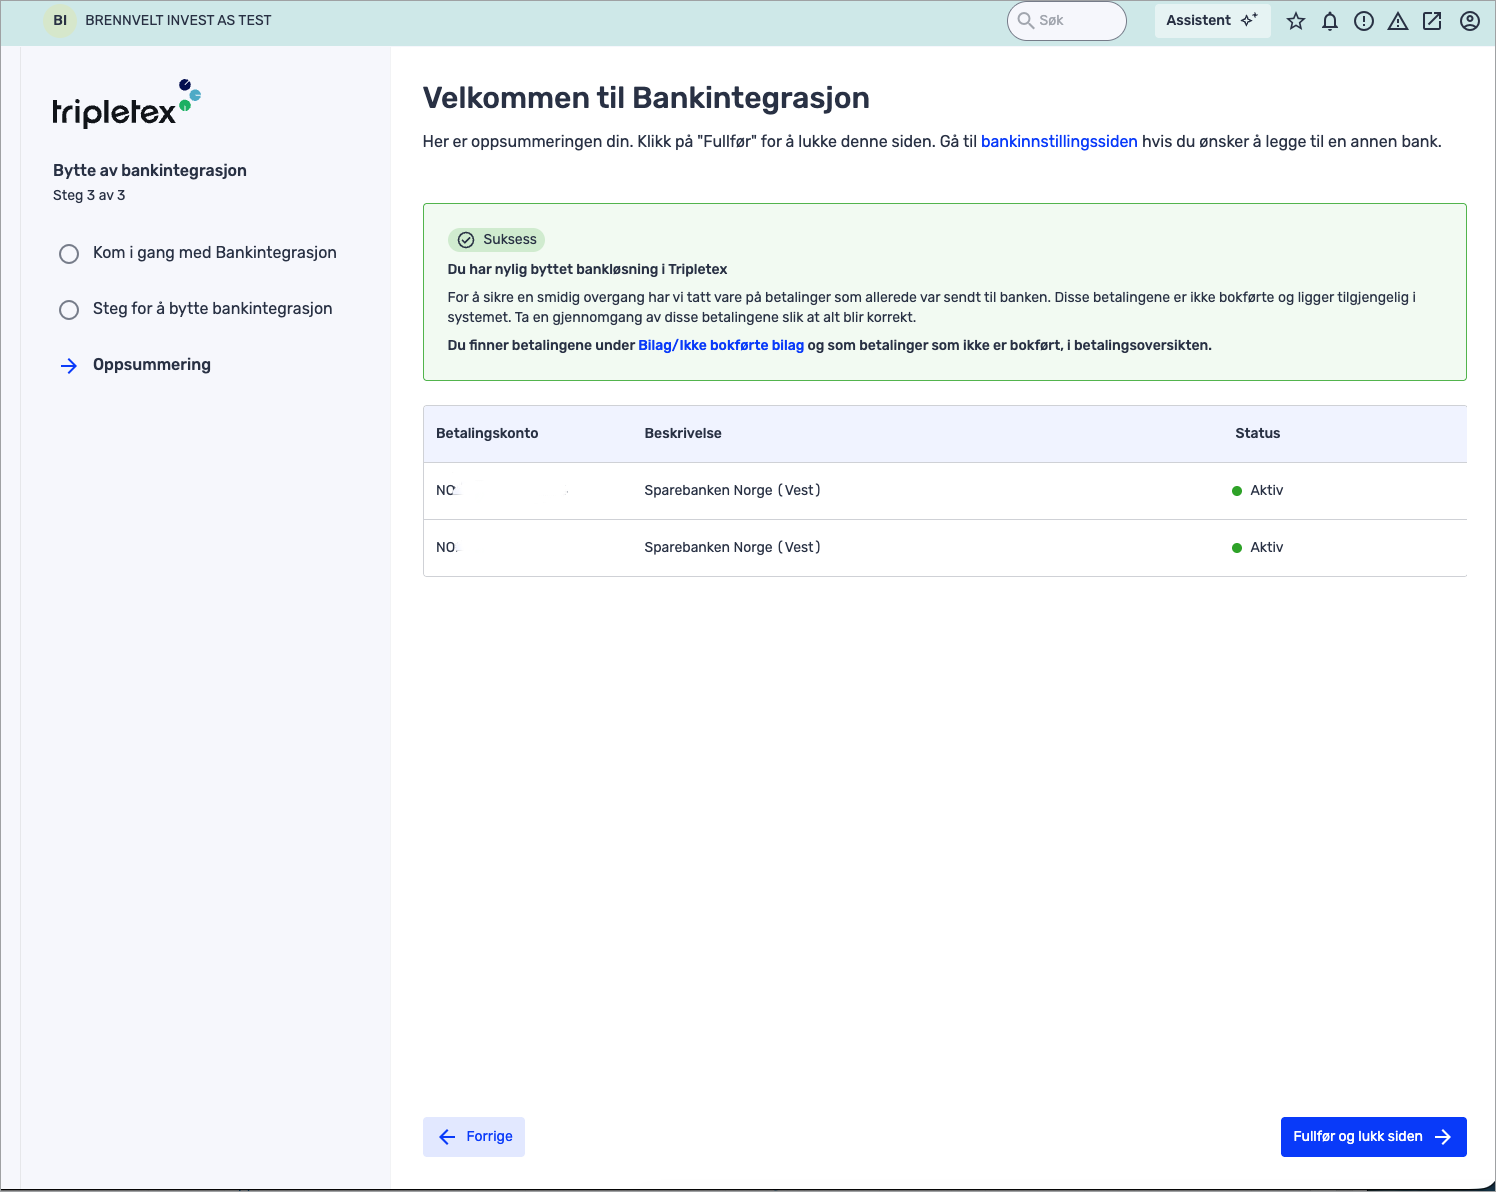Open the external link icon
The image size is (1496, 1192).
[x=1432, y=20]
